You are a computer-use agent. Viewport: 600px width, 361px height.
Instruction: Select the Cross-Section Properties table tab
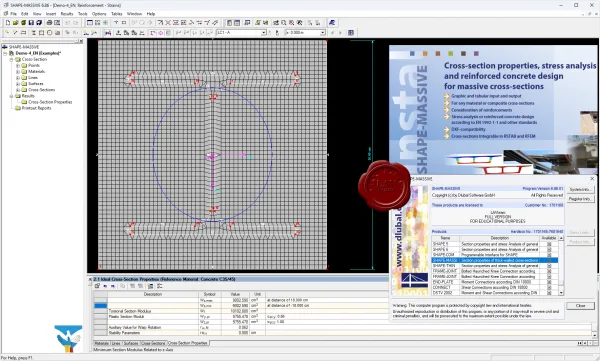tap(188, 343)
